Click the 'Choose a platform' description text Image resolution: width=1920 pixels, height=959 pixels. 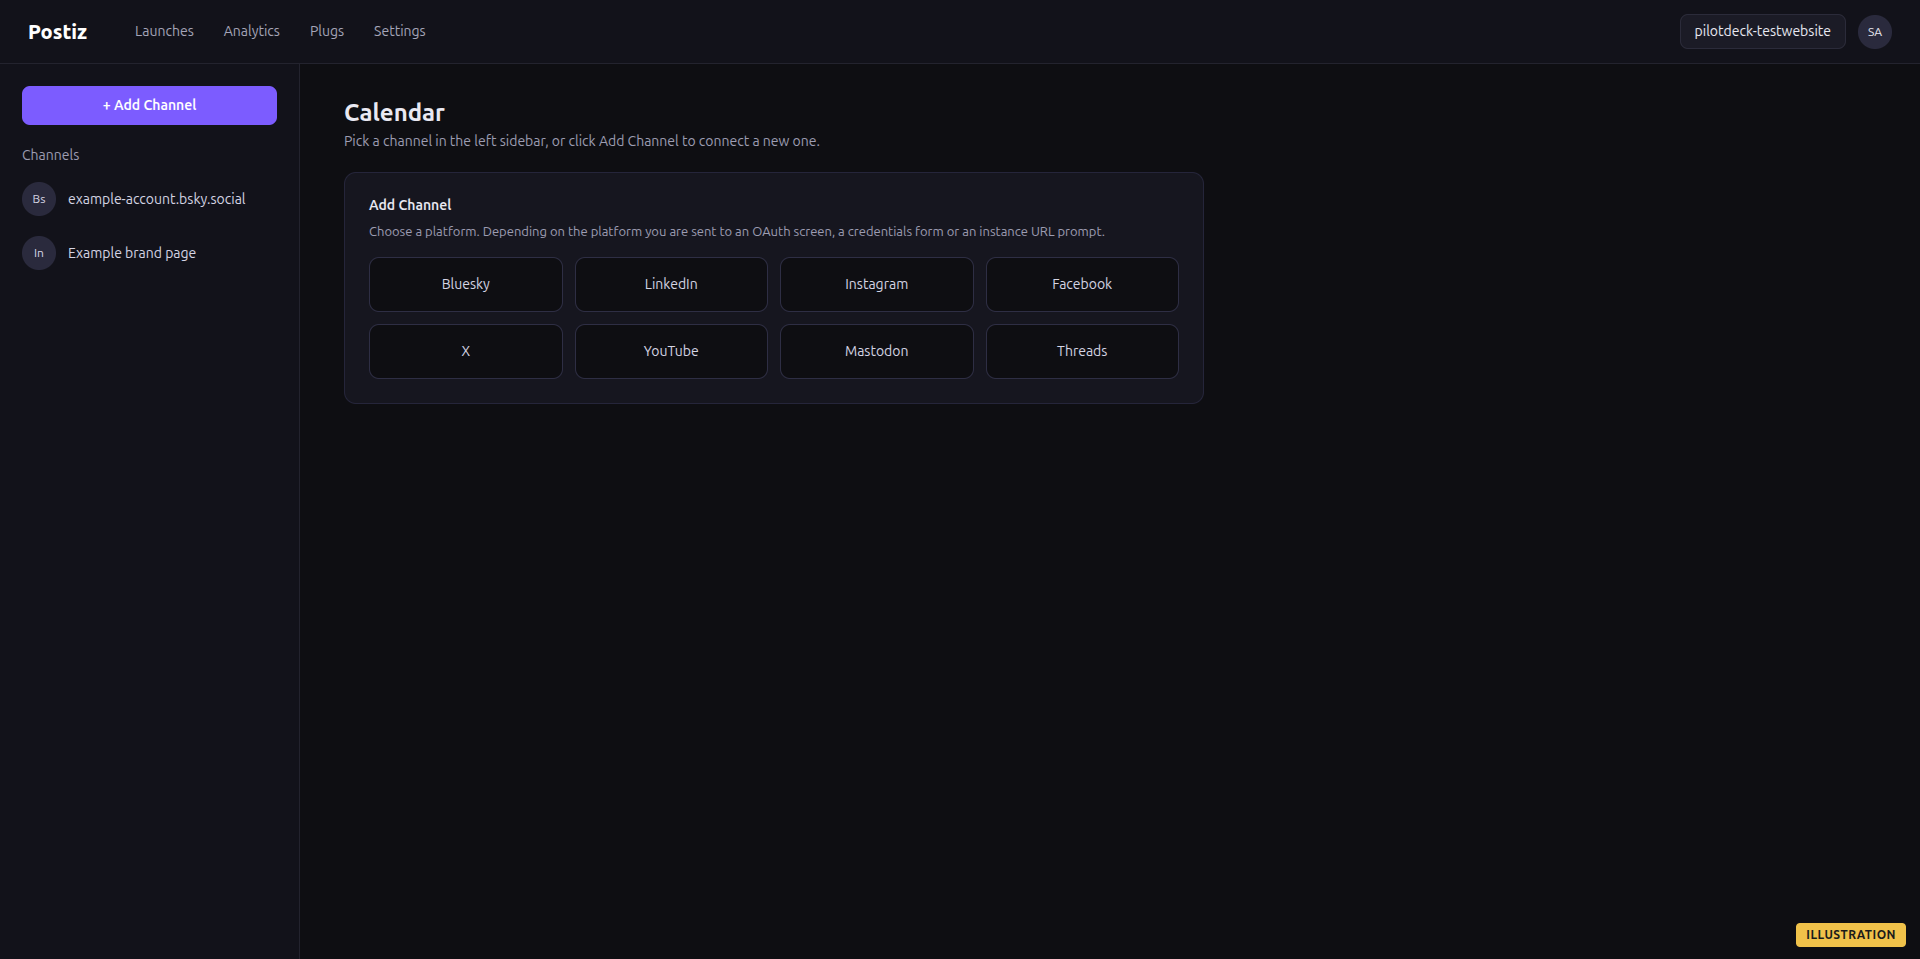[737, 231]
